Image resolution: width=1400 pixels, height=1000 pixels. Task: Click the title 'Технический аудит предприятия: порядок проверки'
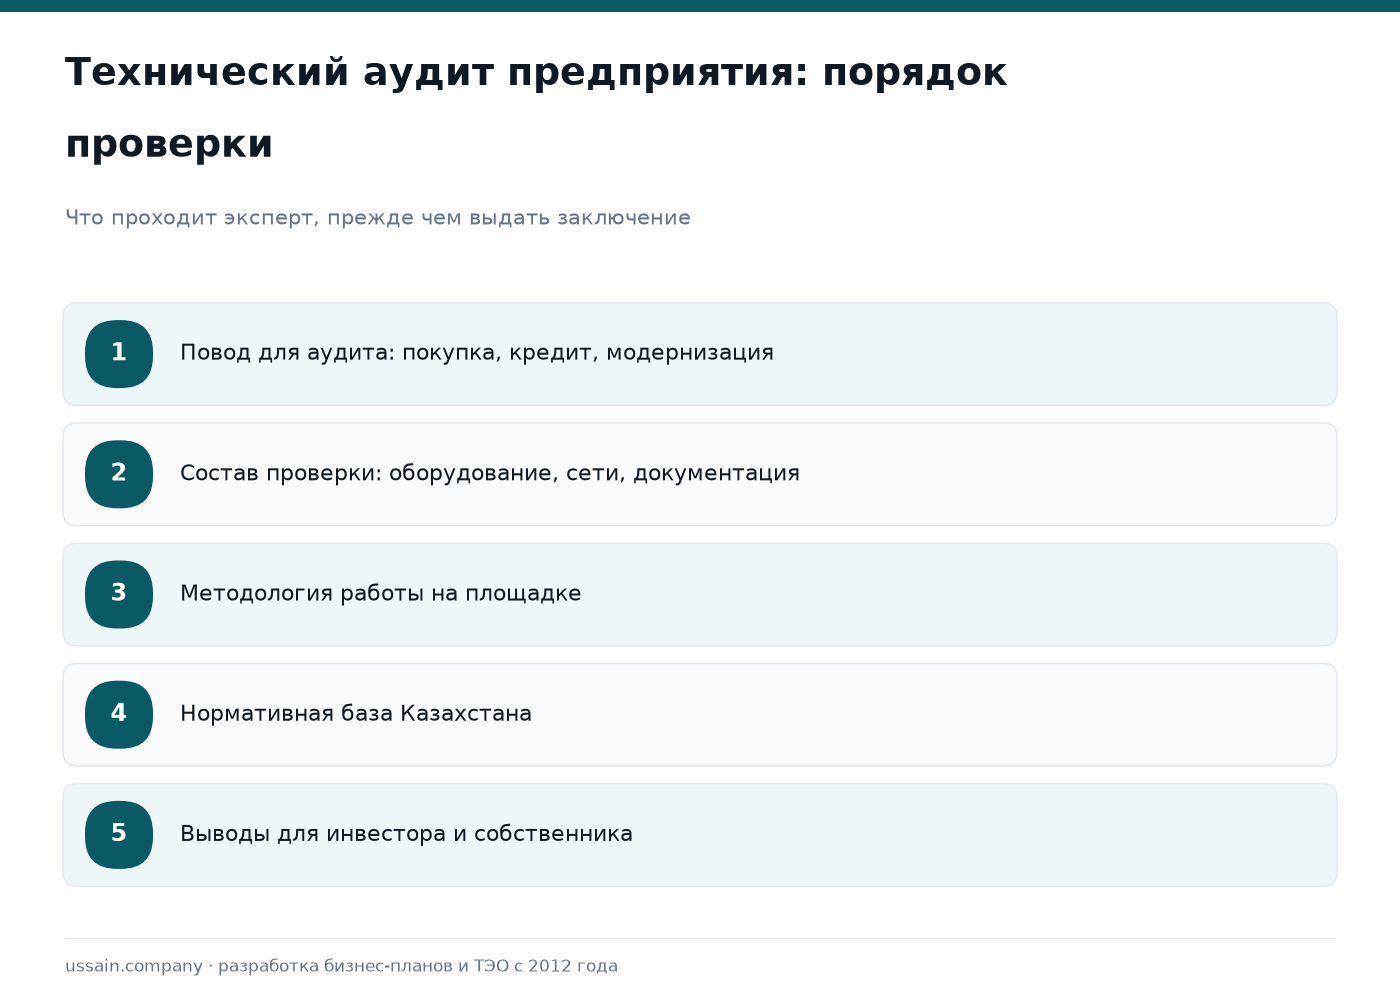[536, 108]
